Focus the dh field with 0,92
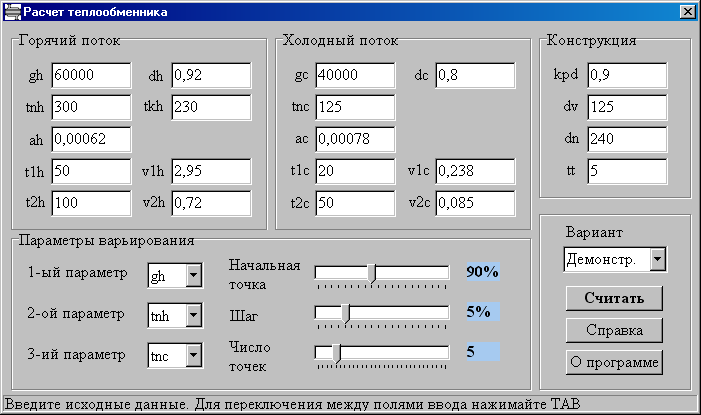 pos(211,75)
